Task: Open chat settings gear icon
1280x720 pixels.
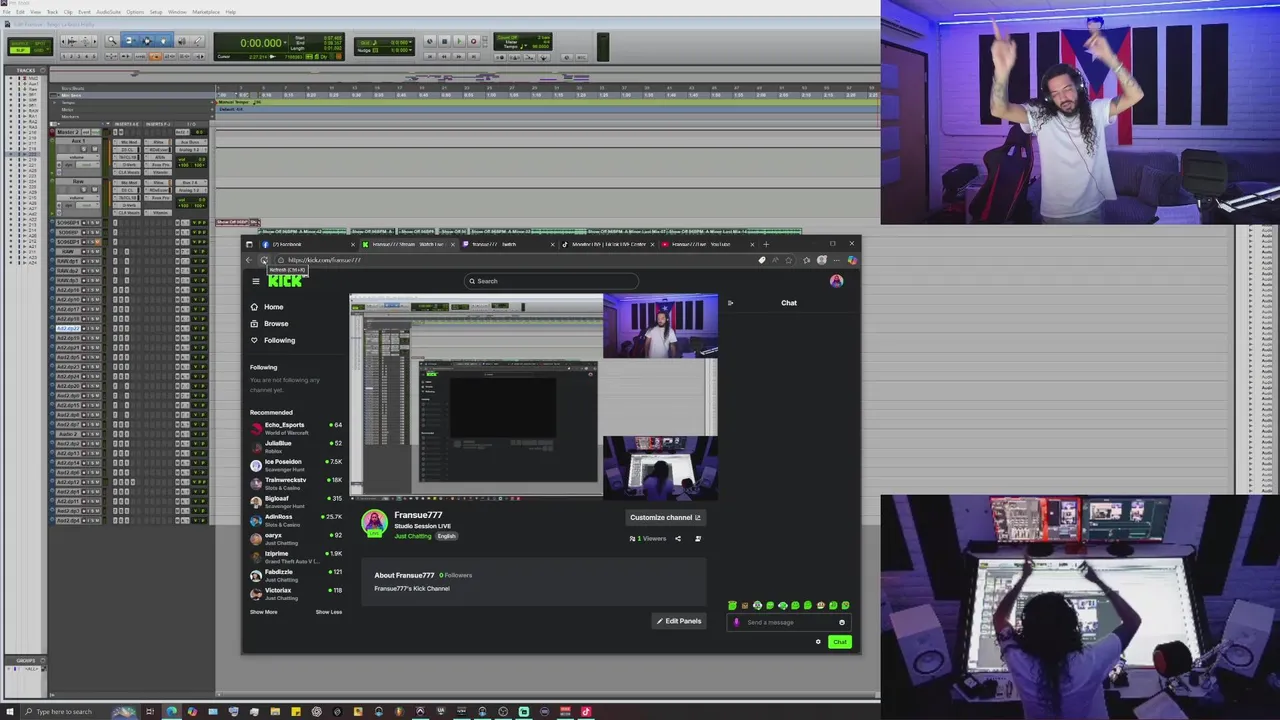Action: click(x=818, y=642)
